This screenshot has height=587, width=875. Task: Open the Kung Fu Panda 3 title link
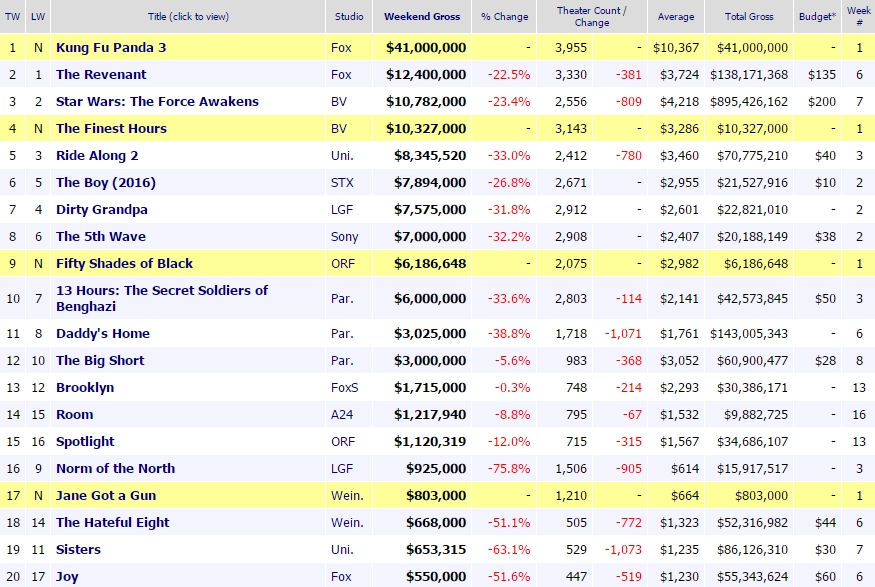pyautogui.click(x=111, y=47)
